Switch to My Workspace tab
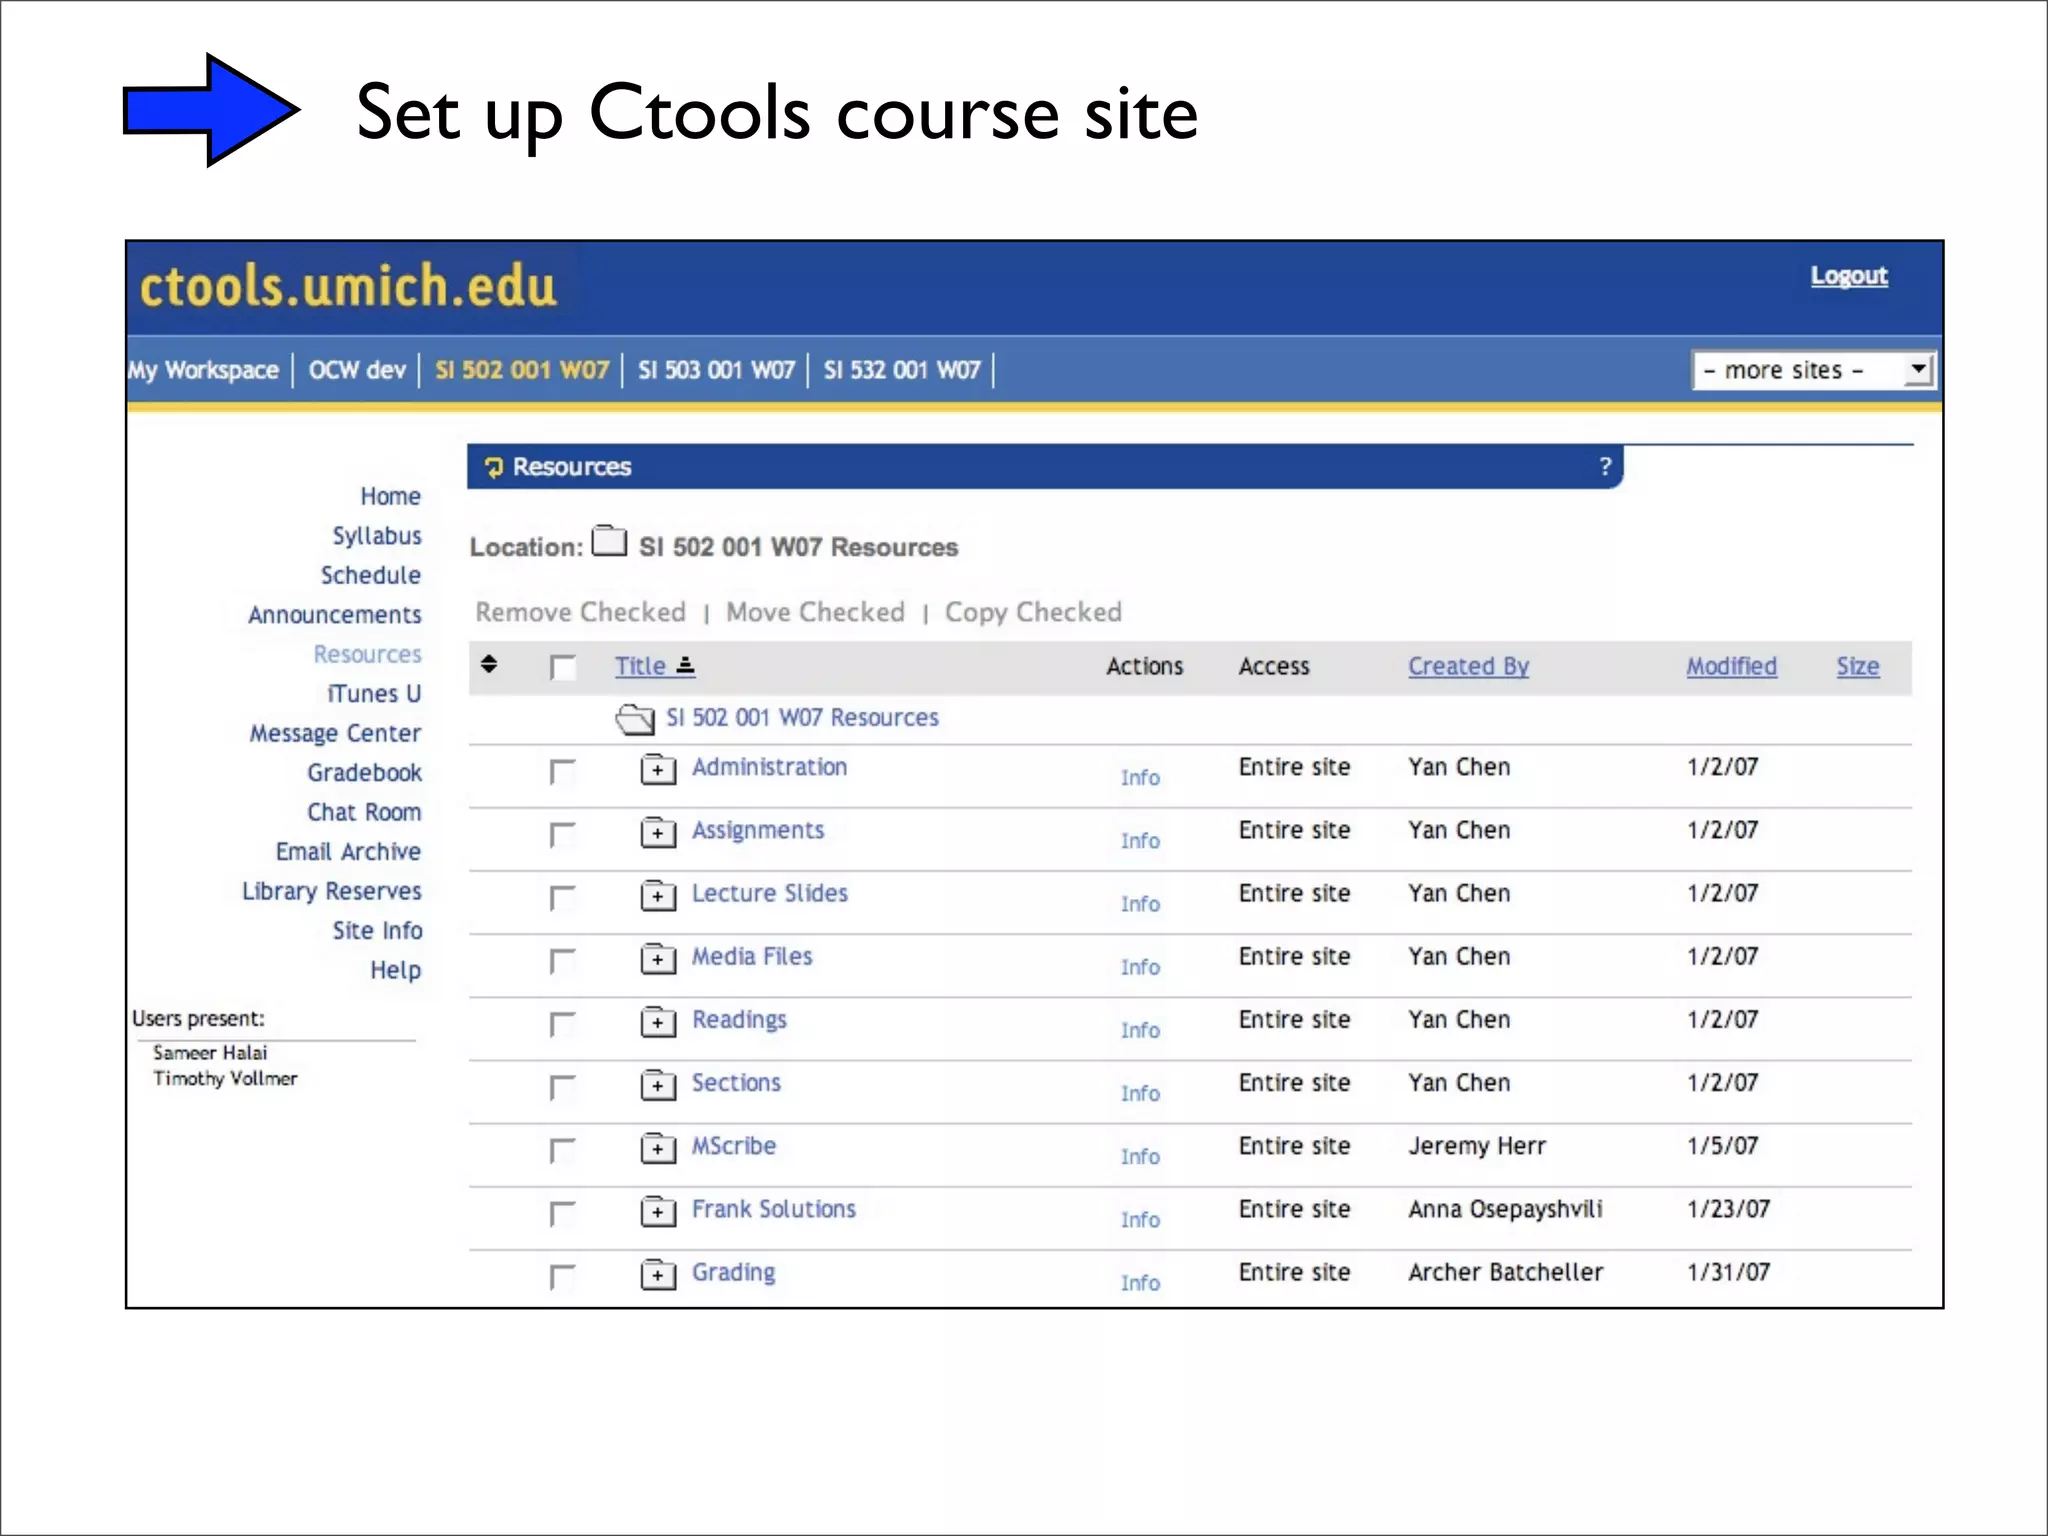The height and width of the screenshot is (1536, 2048). (203, 370)
